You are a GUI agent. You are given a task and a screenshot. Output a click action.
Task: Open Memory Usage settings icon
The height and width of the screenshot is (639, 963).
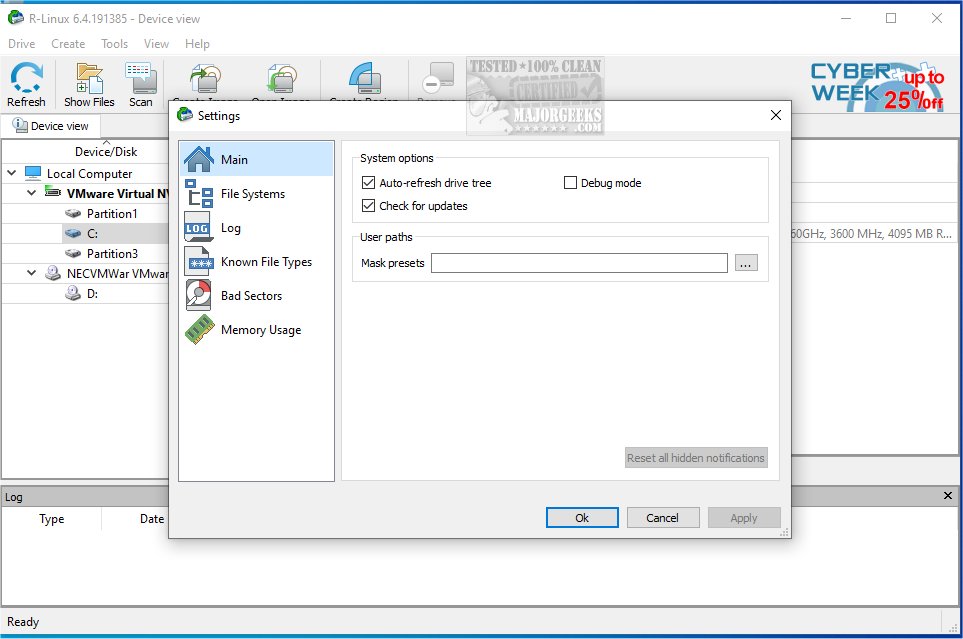pyautogui.click(x=200, y=330)
